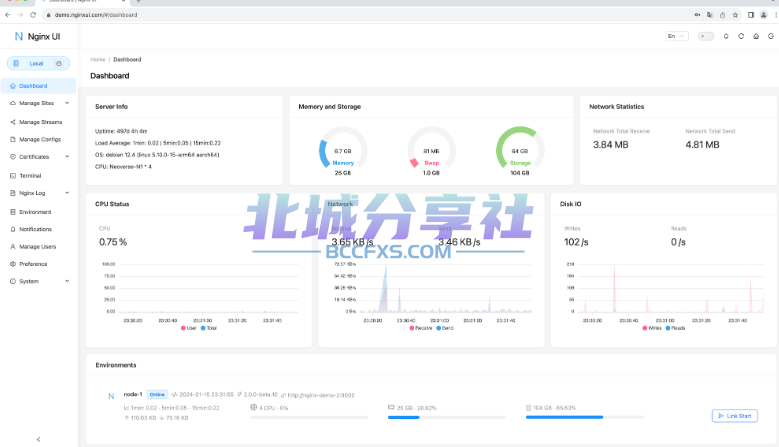Screen dimensions: 779x447
Task: Click the Notifications bell sidebar icon
Action: pyautogui.click(x=13, y=229)
